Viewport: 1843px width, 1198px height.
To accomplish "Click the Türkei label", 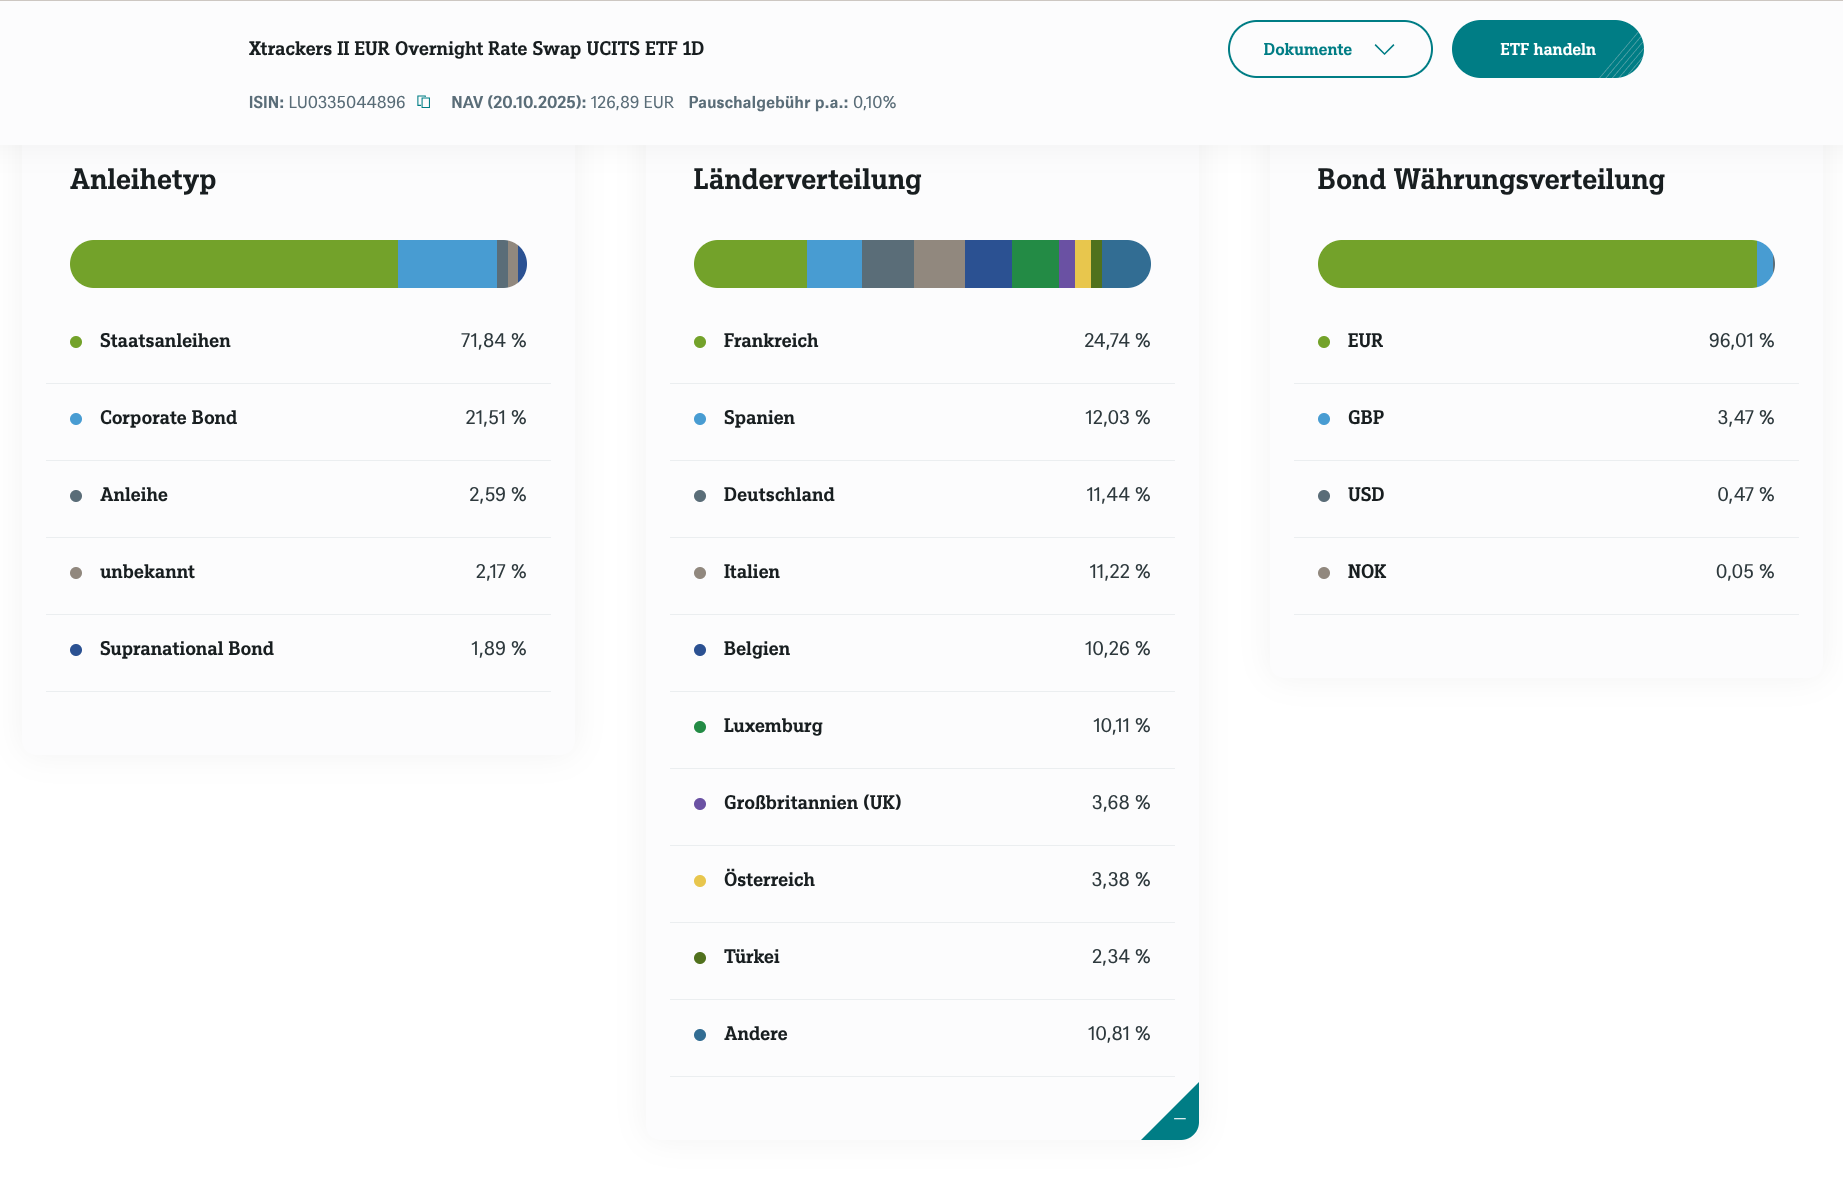I will click(752, 957).
